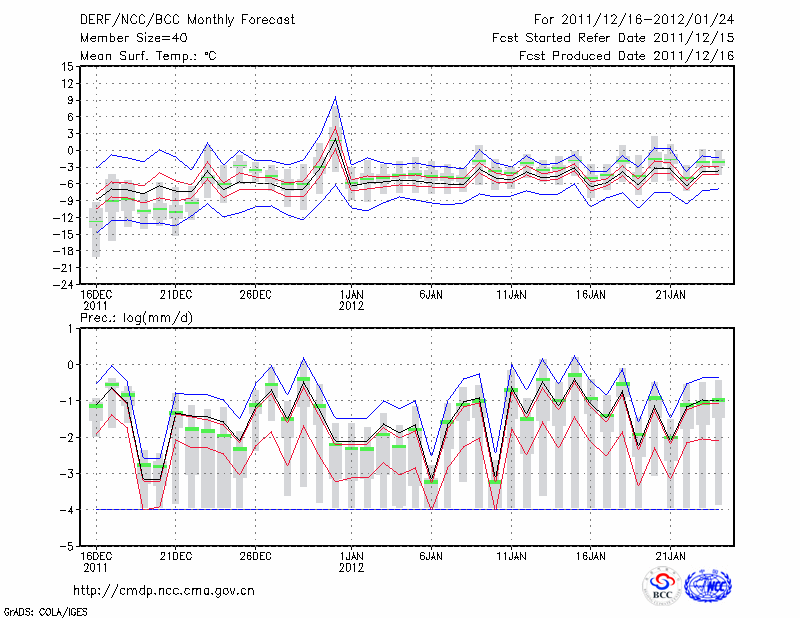
Task: Select the Fcst Started Refer Date line
Action: click(613, 38)
